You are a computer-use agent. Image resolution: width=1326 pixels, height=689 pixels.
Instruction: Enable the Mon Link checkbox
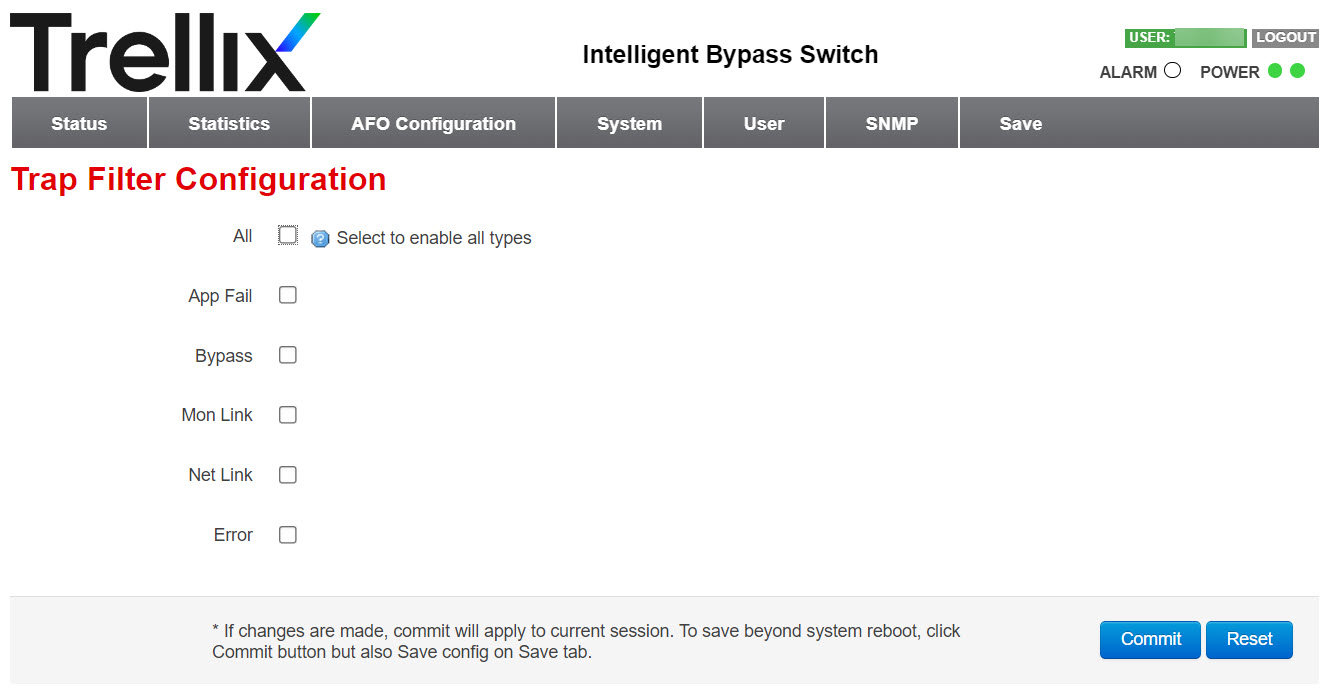(288, 415)
